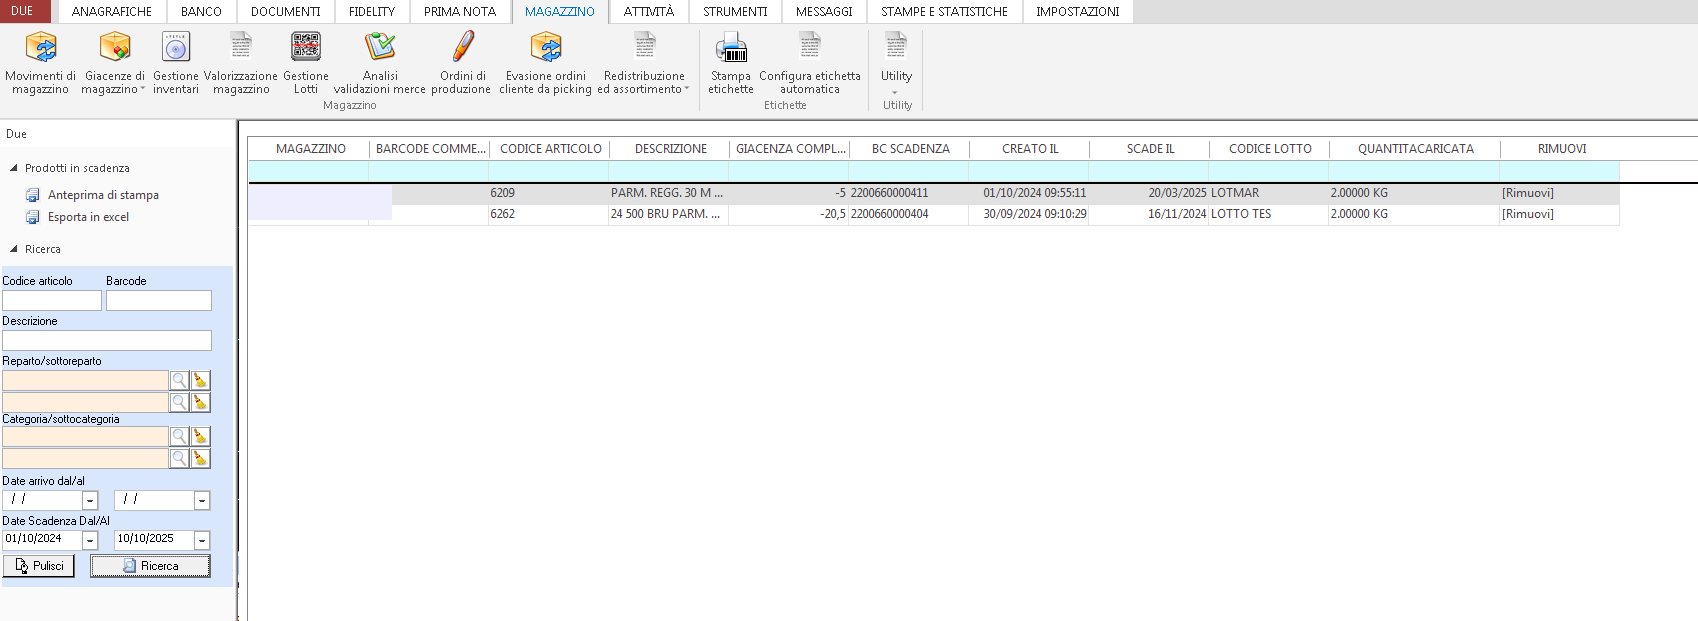The width and height of the screenshot is (1698, 621).
Task: Open Redistribuzione ed assortimento
Action: coord(644,63)
